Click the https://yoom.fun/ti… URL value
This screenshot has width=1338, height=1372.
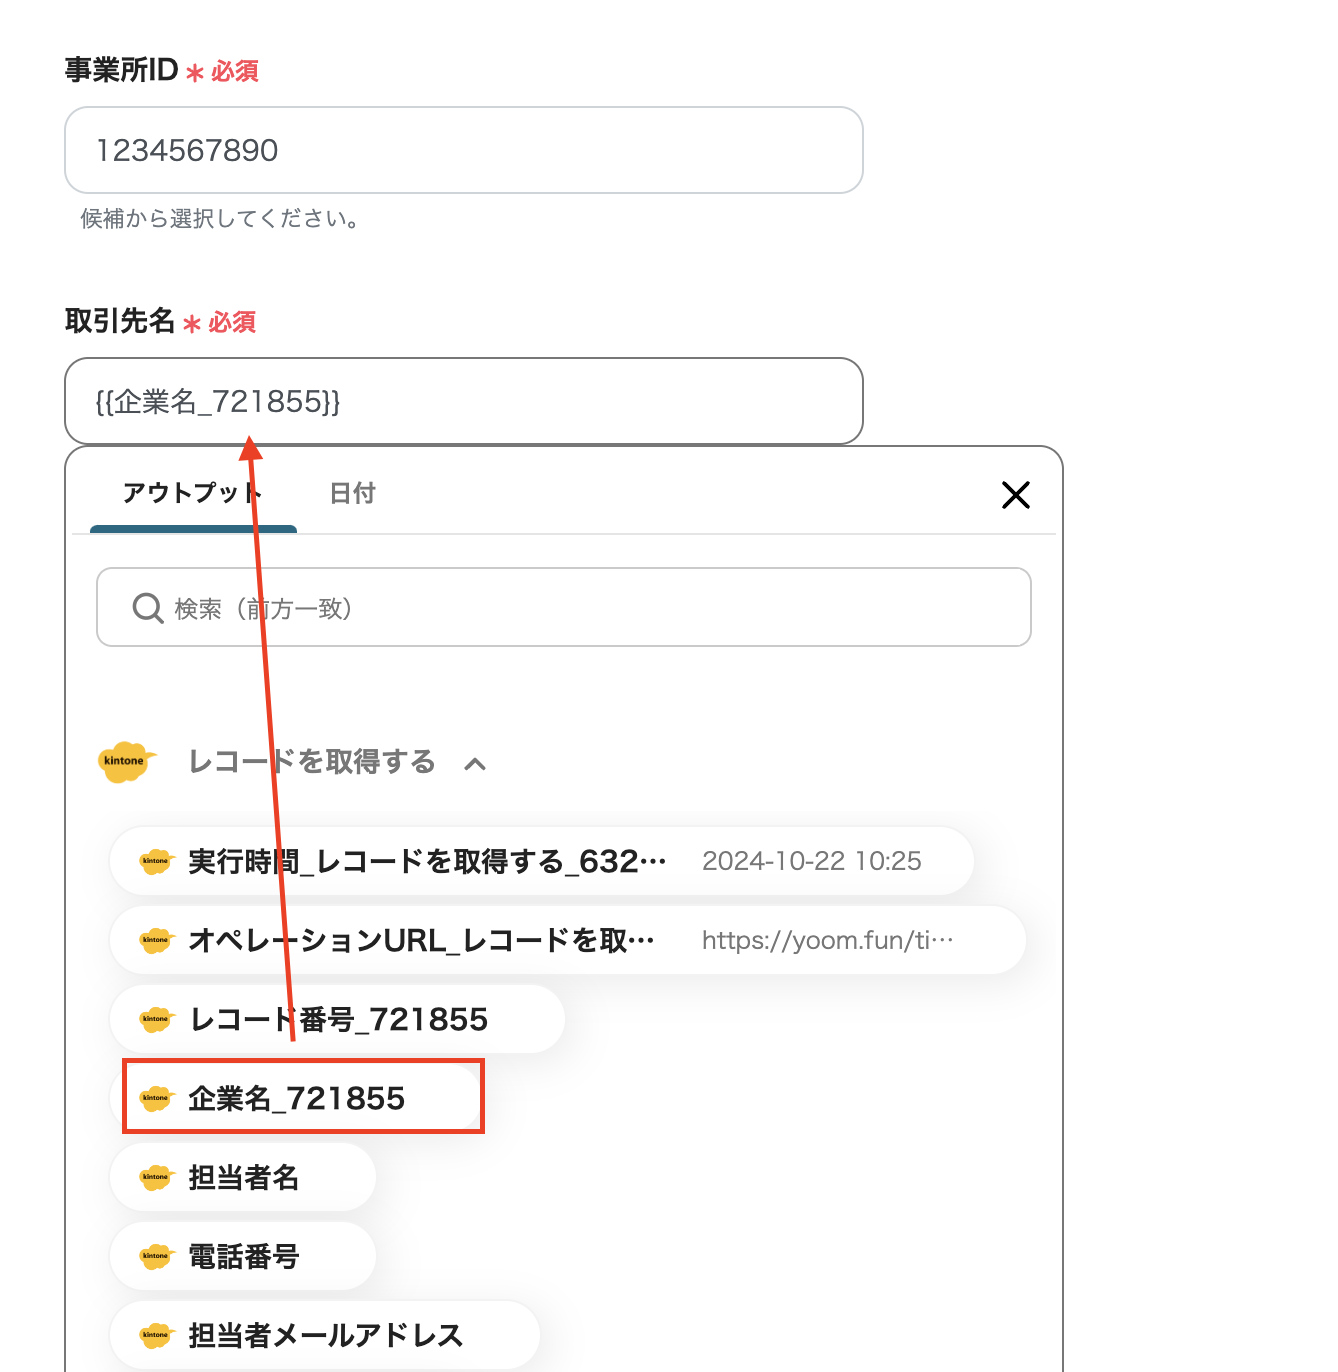pos(828,940)
